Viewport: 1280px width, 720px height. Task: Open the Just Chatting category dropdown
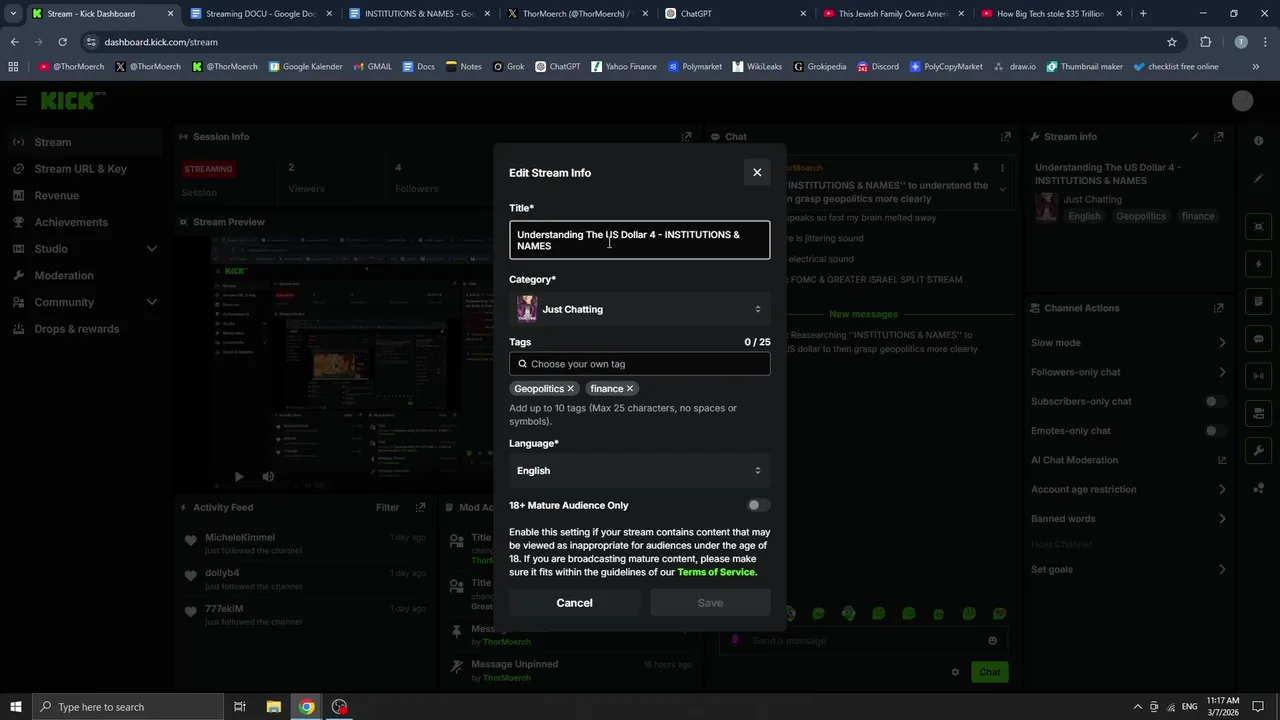pyautogui.click(x=640, y=309)
